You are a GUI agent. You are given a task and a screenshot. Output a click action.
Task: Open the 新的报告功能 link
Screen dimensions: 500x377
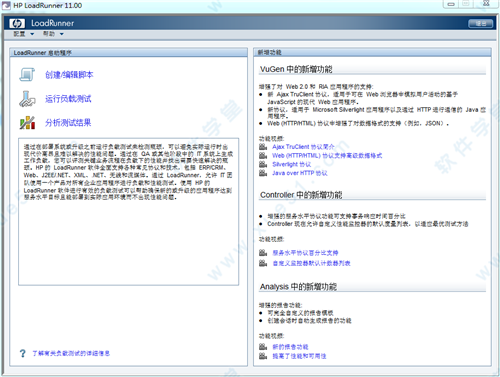(290, 347)
